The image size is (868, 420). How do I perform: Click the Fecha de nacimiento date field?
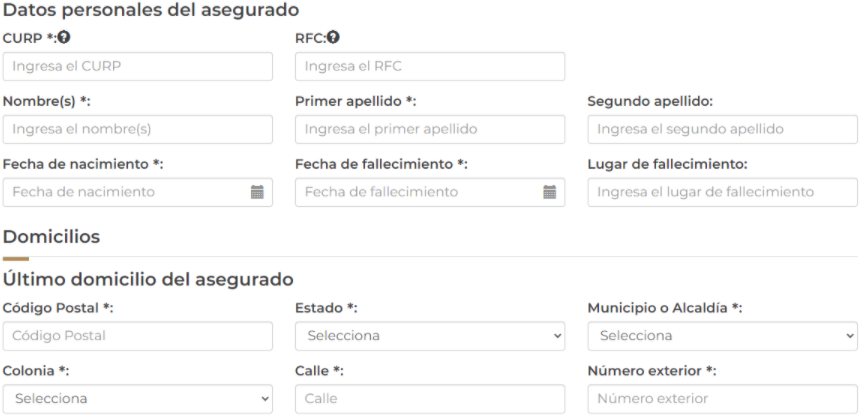click(125, 192)
